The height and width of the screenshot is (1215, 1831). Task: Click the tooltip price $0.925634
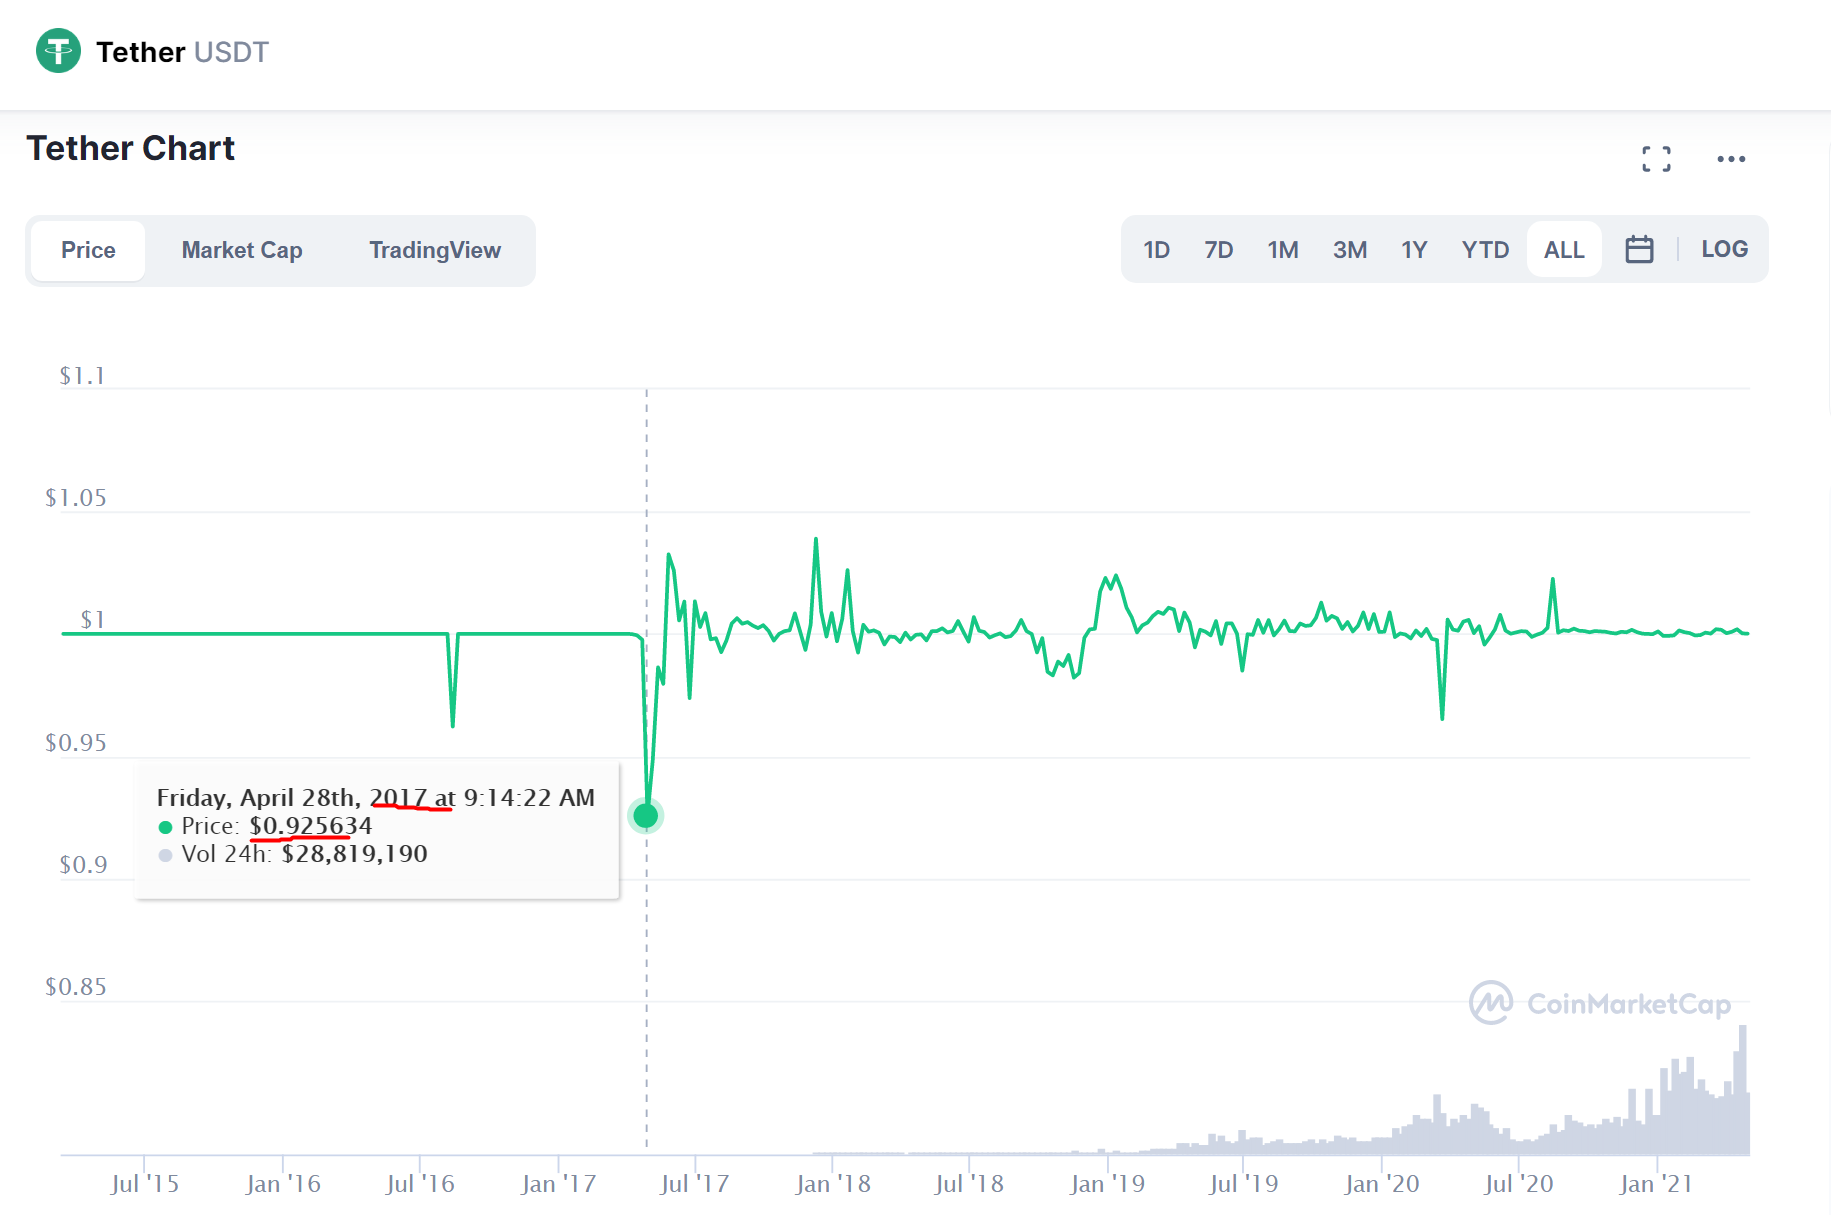(x=311, y=826)
